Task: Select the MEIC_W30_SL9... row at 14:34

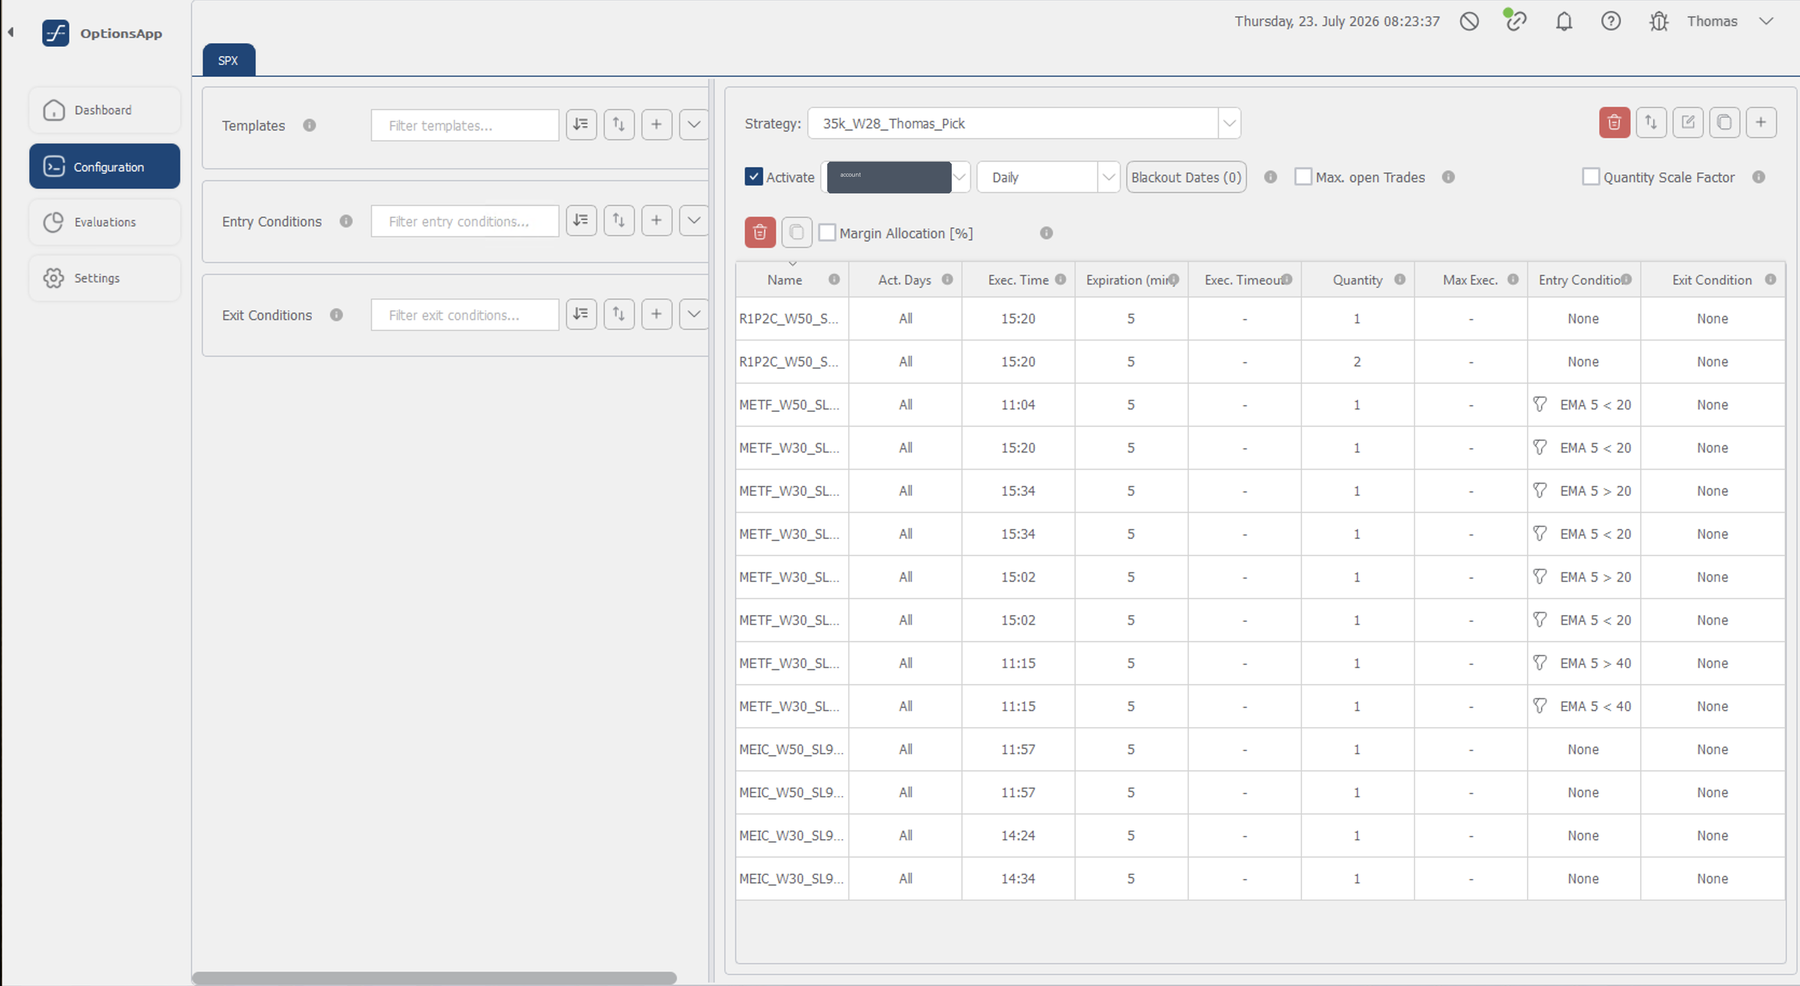Action: click(x=792, y=879)
